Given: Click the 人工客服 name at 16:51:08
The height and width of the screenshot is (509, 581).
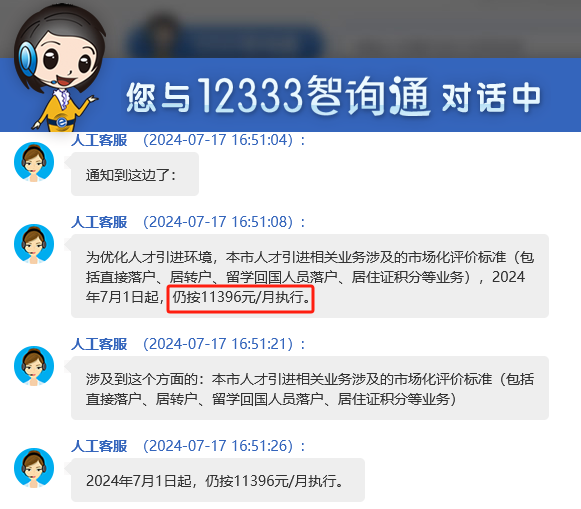Looking at the screenshot, I should pos(99,222).
